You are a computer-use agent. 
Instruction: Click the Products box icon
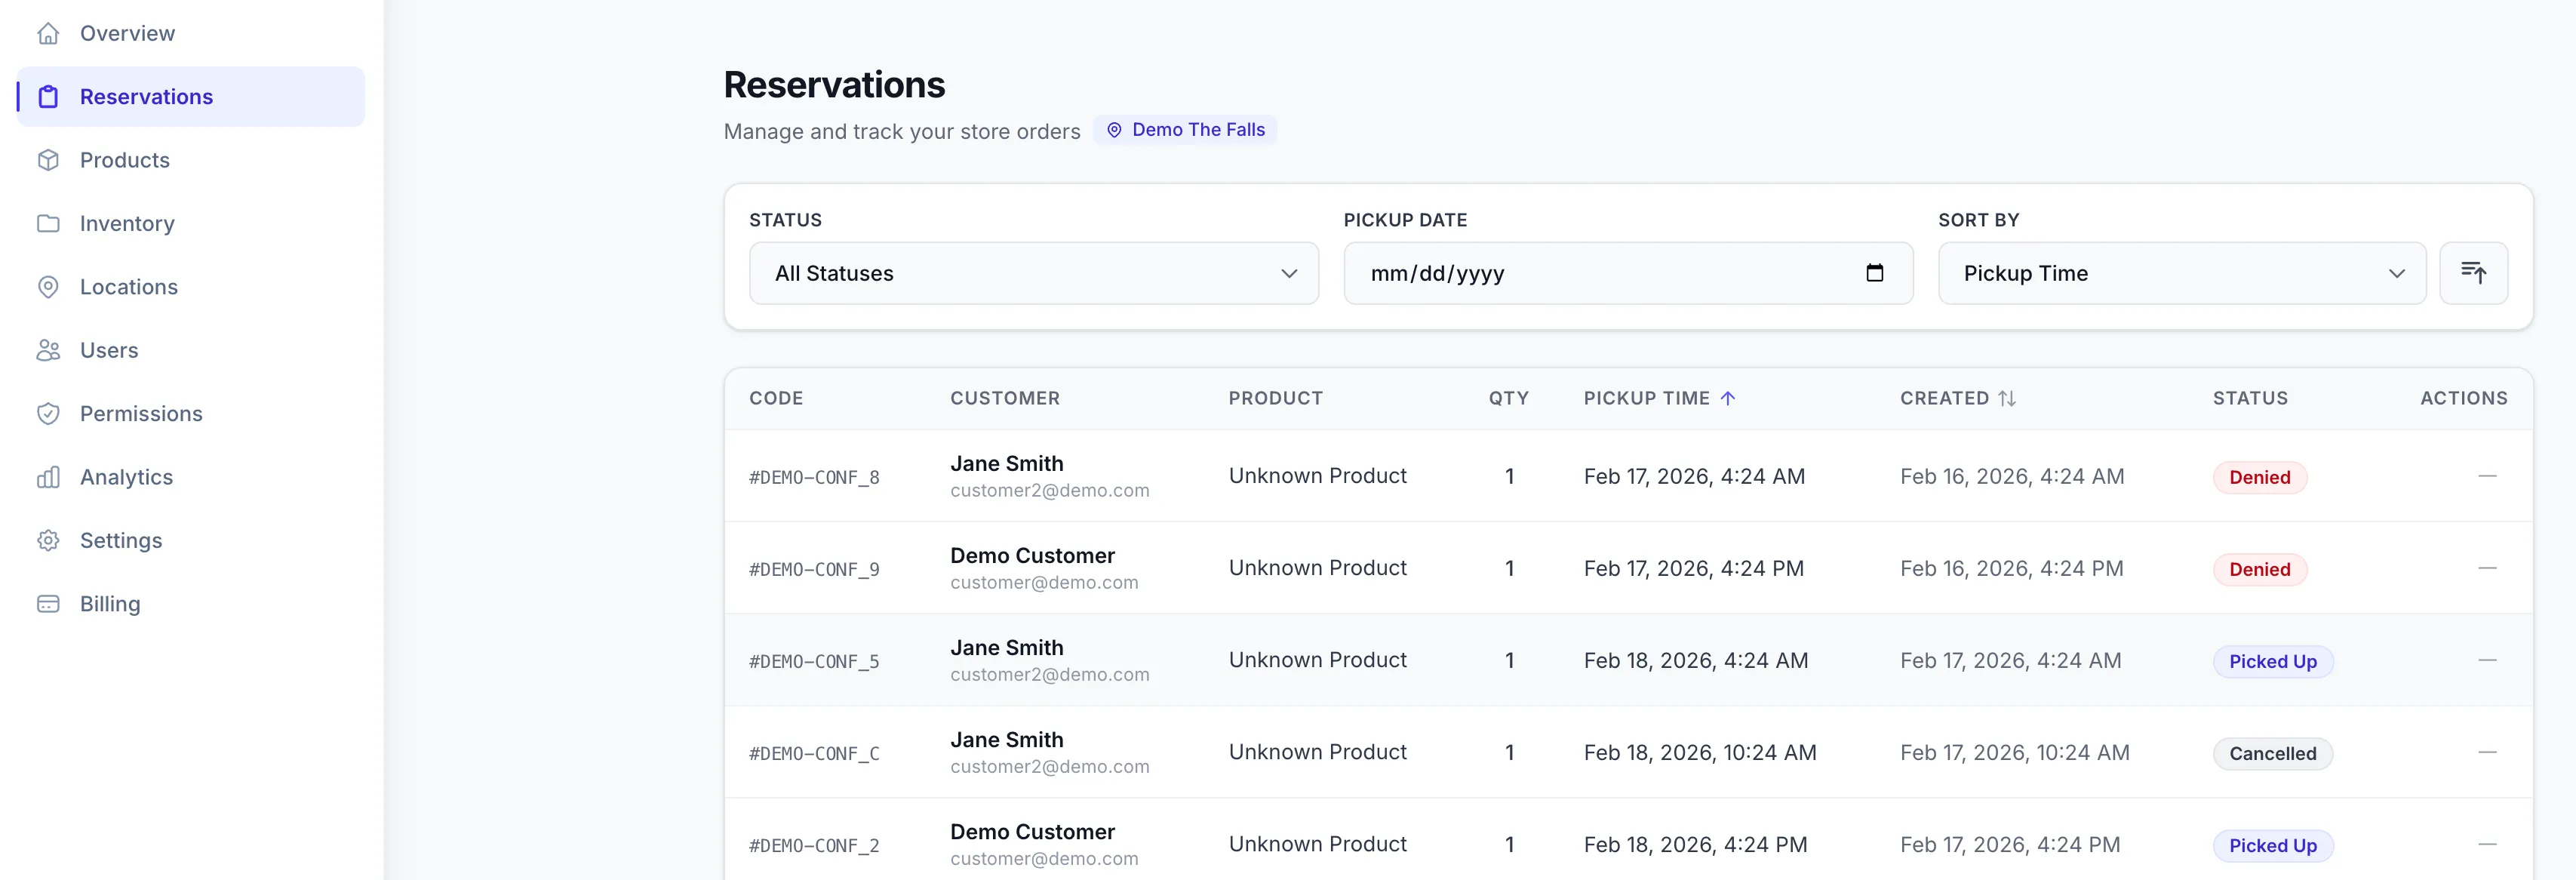(48, 160)
